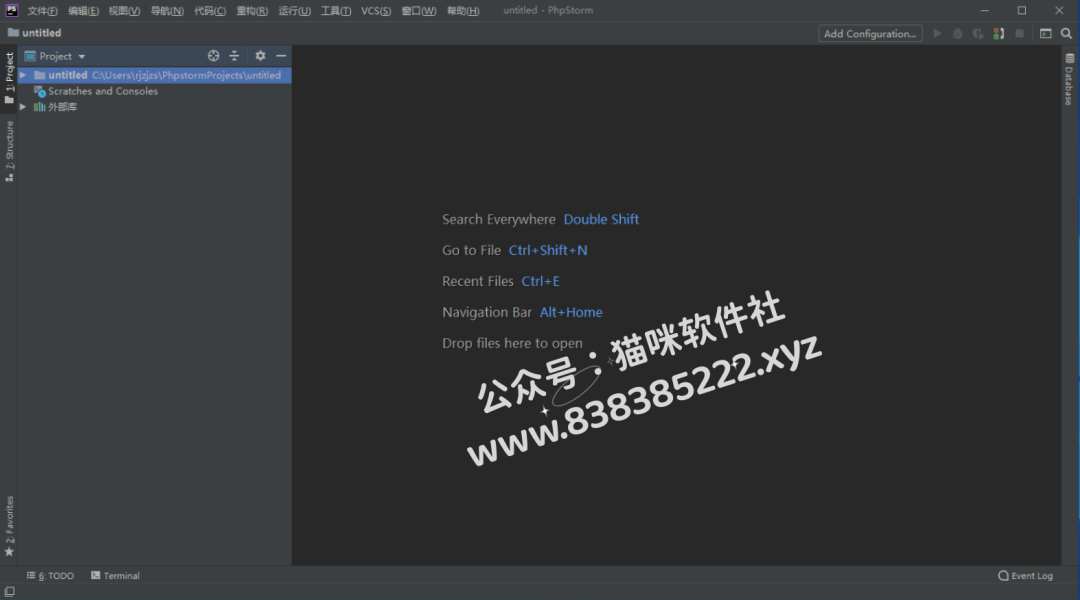The height and width of the screenshot is (600, 1080).
Task: Click the tool windows icon in status bar
Action: coord(10,592)
